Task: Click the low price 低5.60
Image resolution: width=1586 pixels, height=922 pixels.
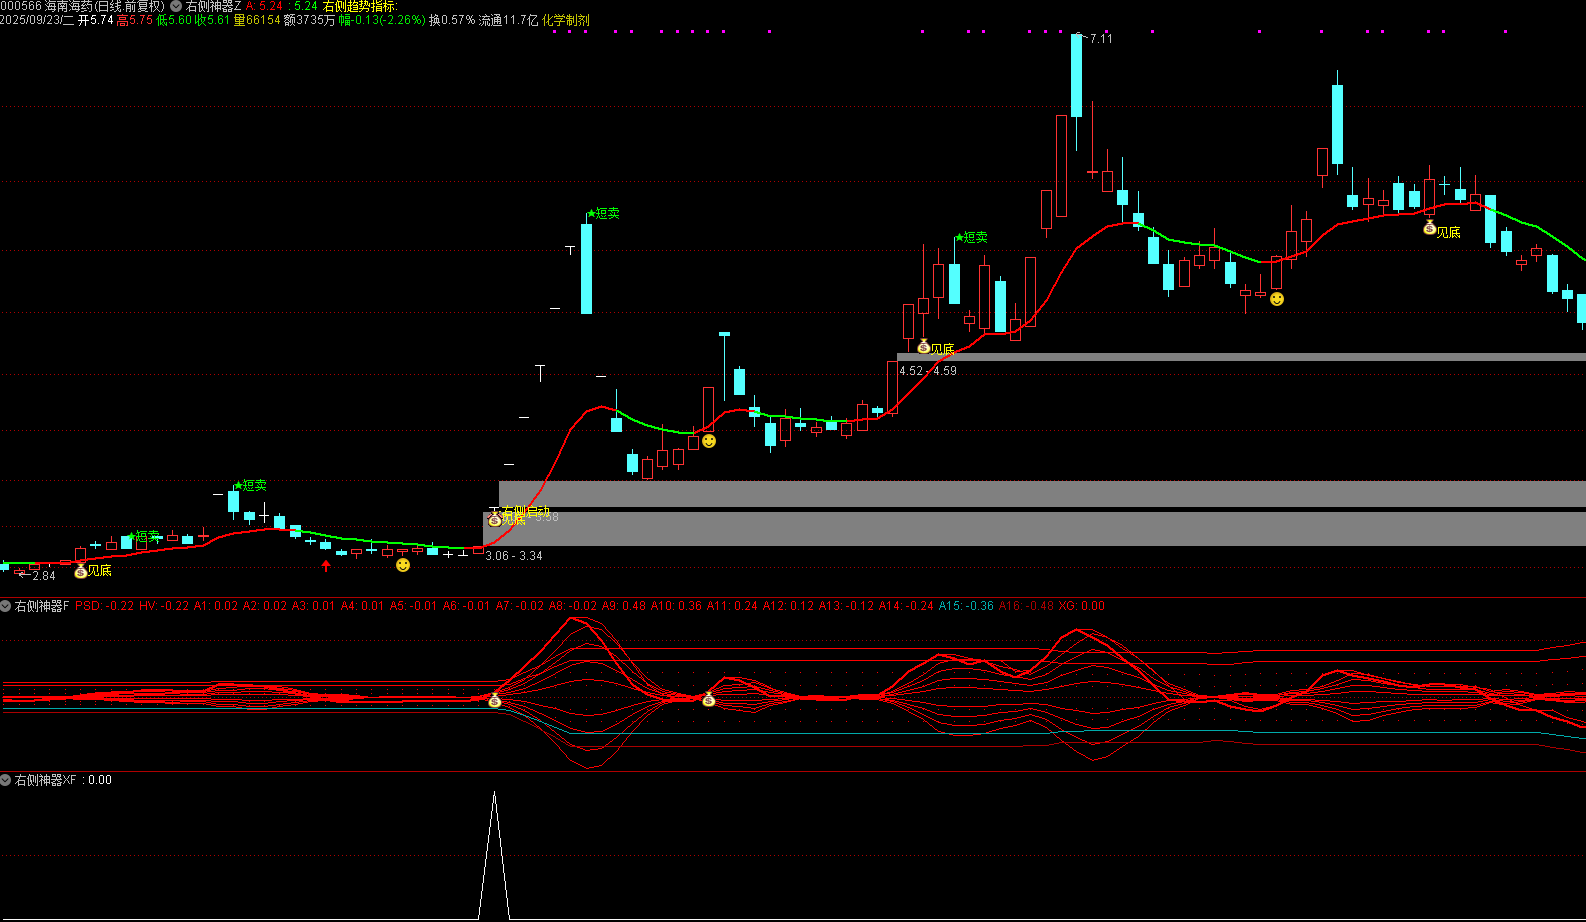Action: pyautogui.click(x=174, y=20)
